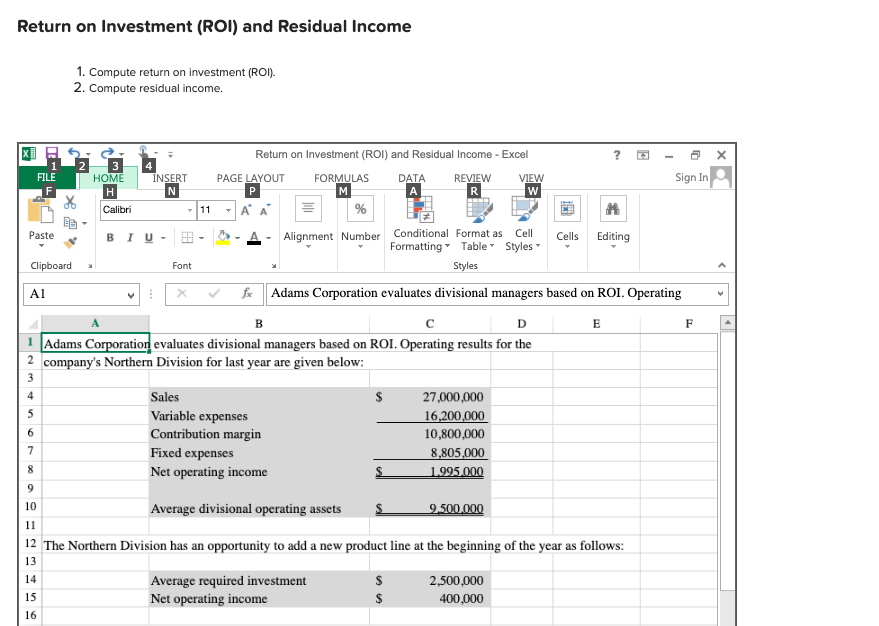The image size is (879, 626).
Task: Open Cell Styles menu
Action: [524, 224]
